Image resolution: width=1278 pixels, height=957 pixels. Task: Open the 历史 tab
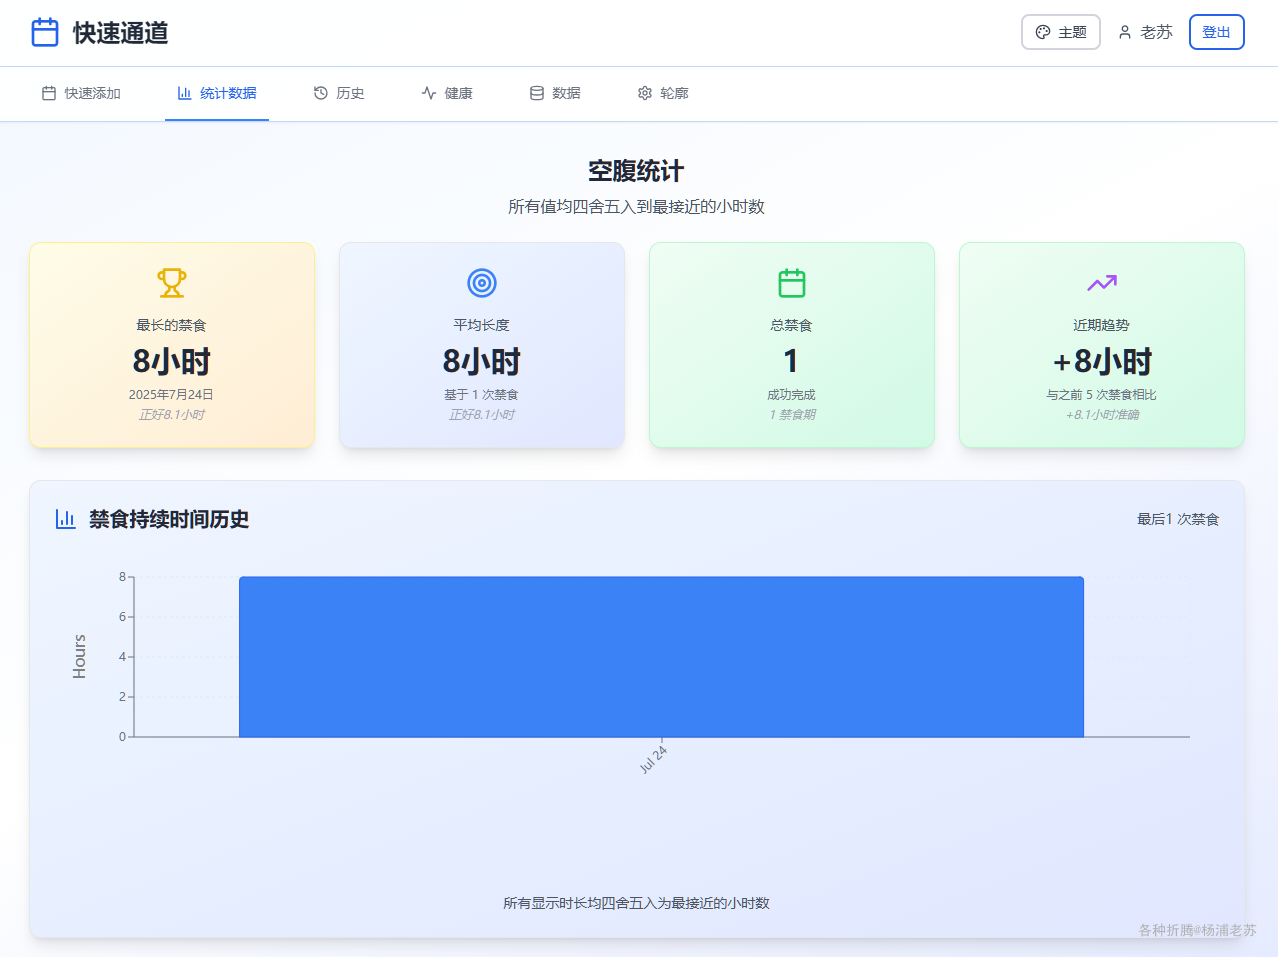(x=339, y=93)
